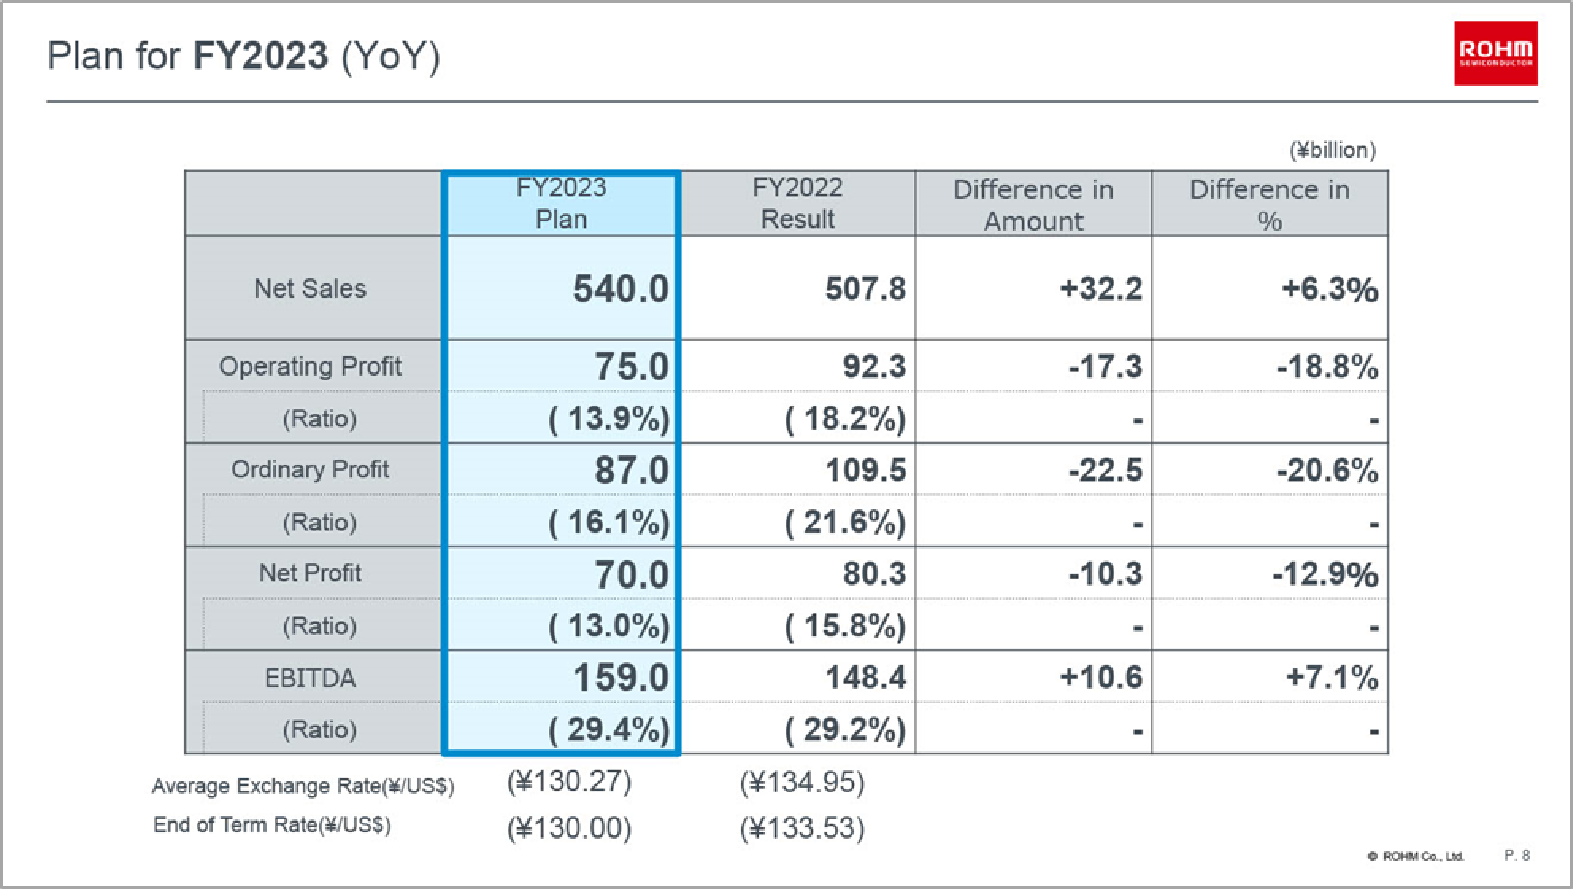
Task: Select the EBITDA row label
Action: coord(310,678)
